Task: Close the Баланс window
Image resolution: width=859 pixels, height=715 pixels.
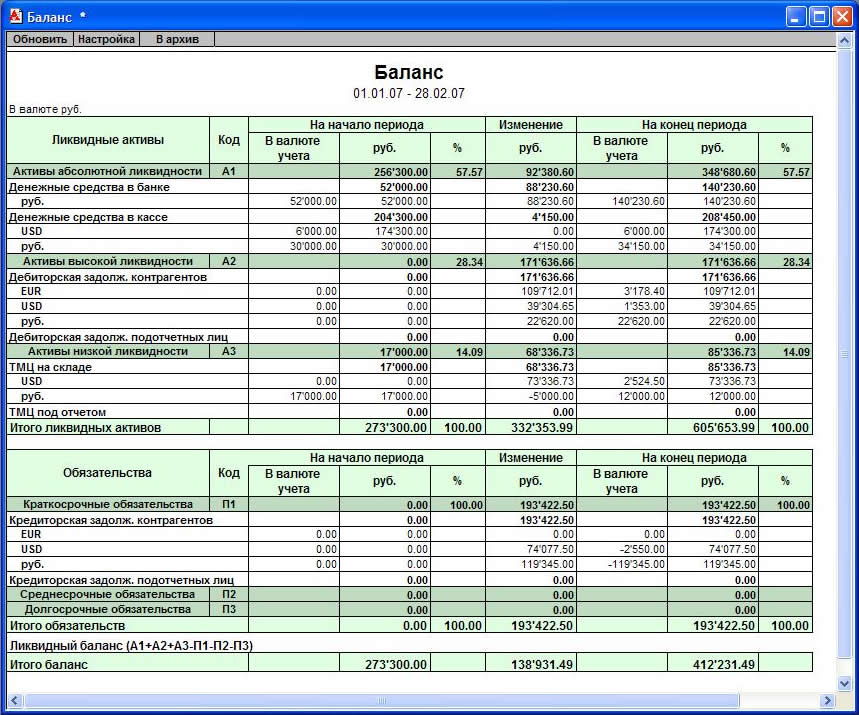Action: point(842,16)
